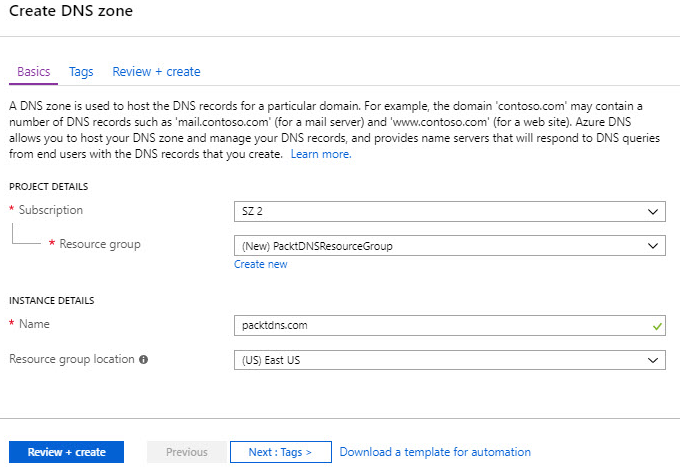The height and width of the screenshot is (476, 680).
Task: Click the Previous button
Action: [186, 452]
